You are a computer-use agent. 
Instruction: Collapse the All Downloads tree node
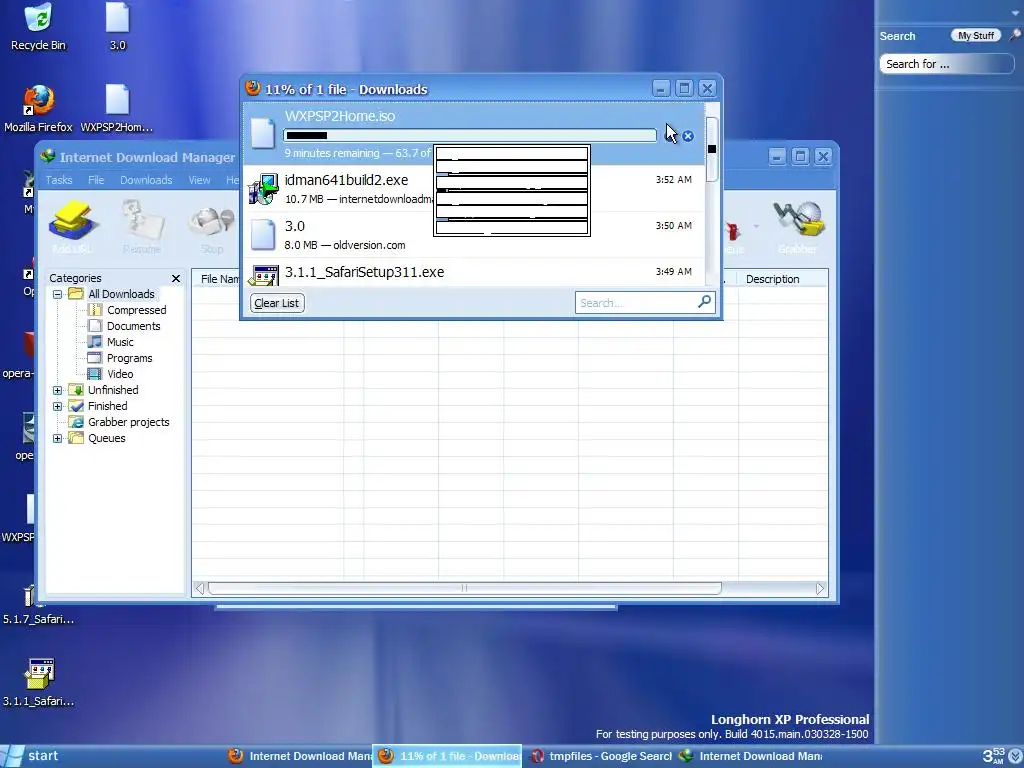57,294
